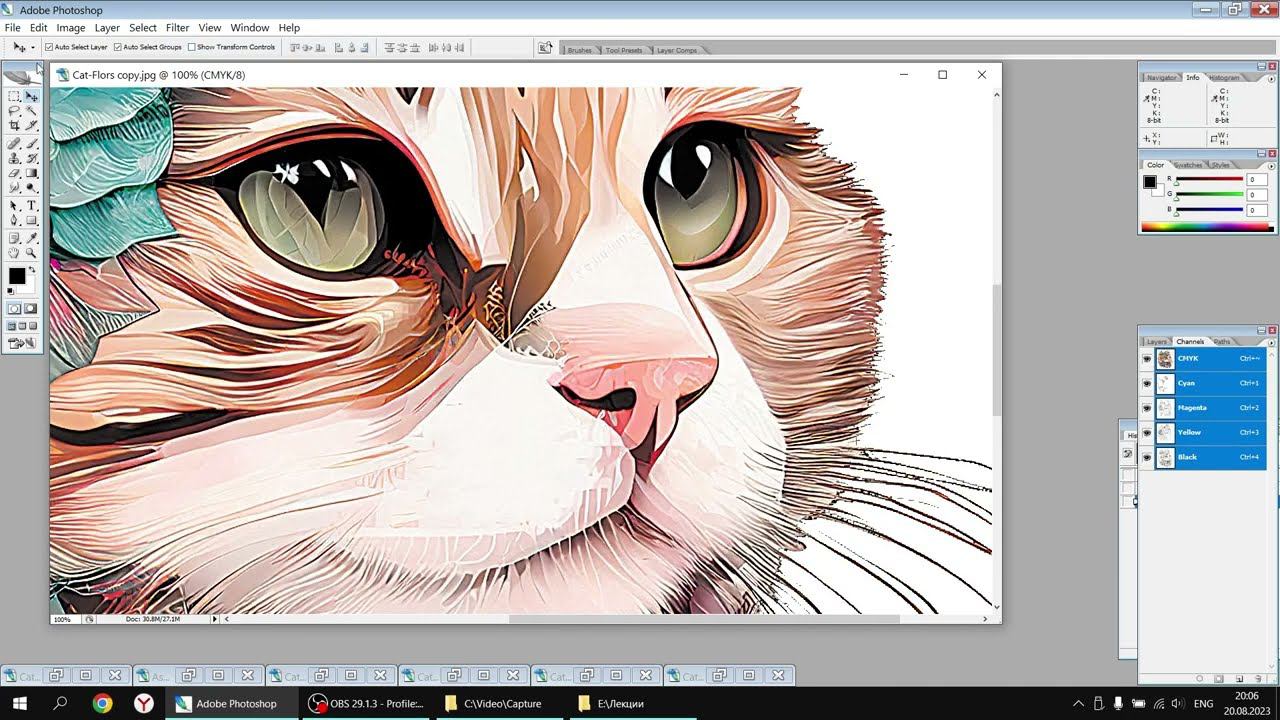
Task: Activate the Pen tool
Action: tap(14, 220)
